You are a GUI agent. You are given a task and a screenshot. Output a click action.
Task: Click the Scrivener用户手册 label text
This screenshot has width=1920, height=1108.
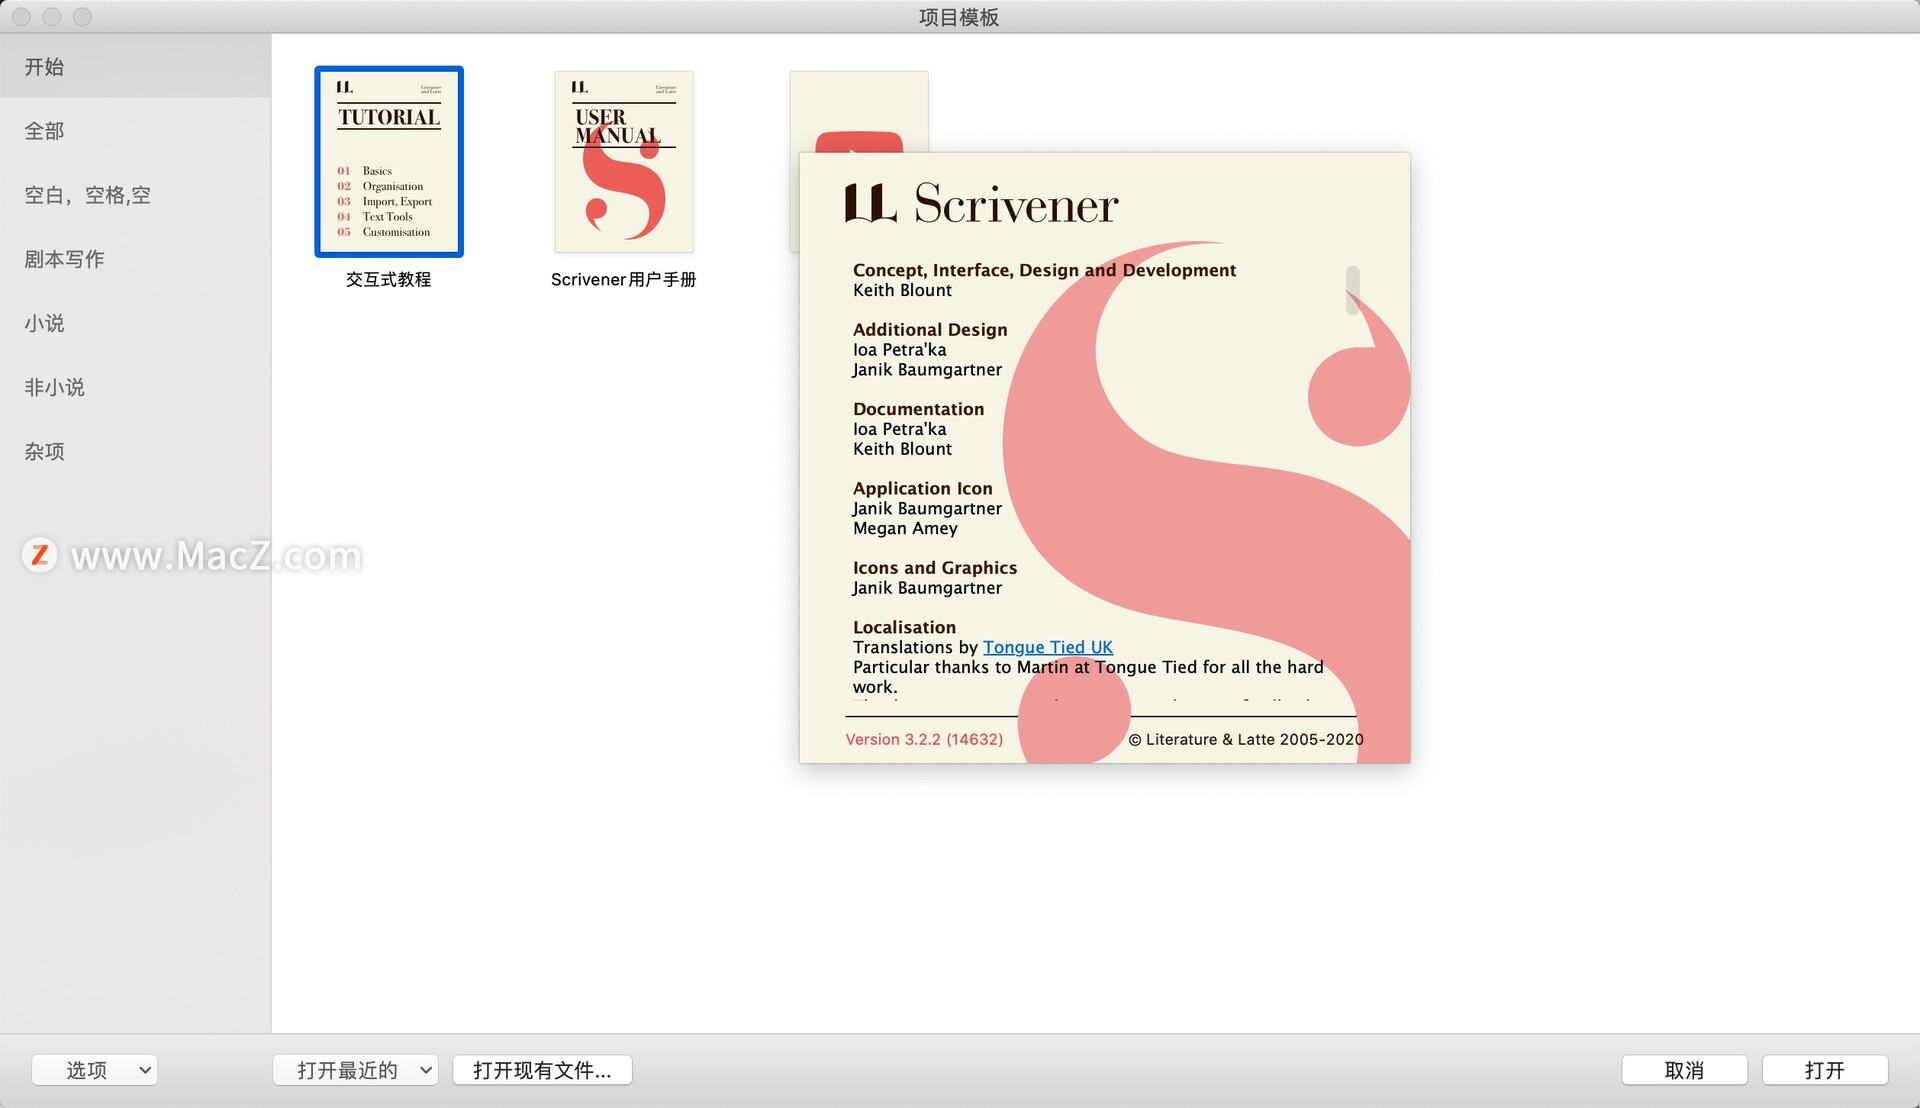(x=624, y=280)
